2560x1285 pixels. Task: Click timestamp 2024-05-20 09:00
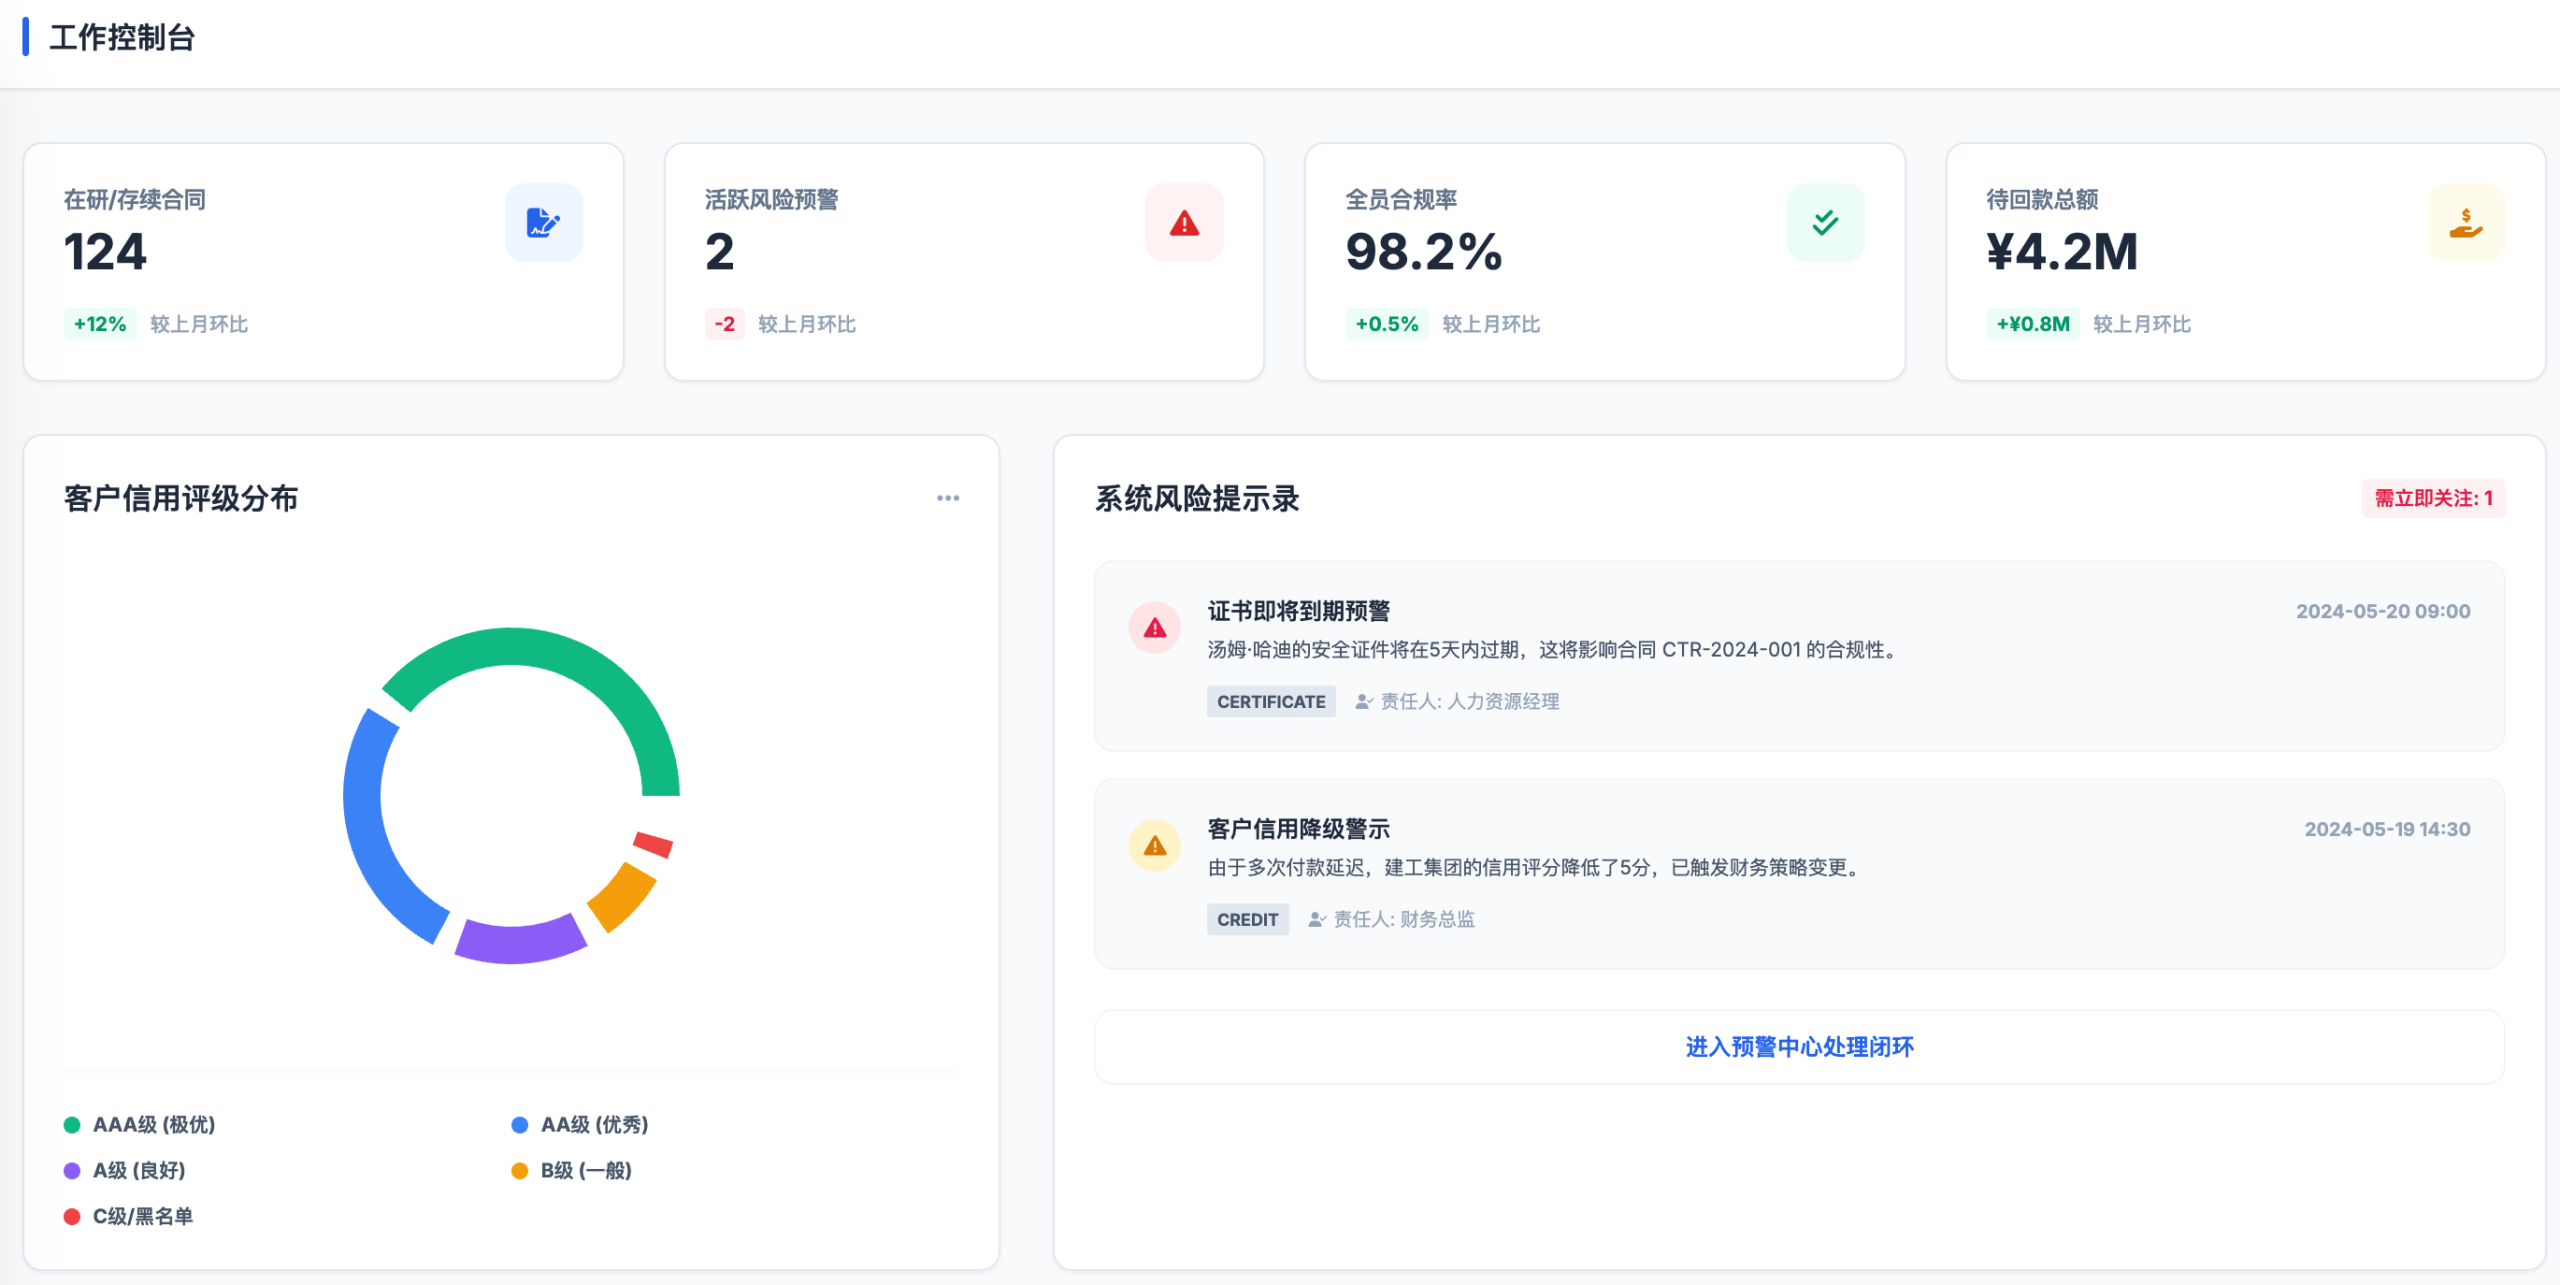pyautogui.click(x=2383, y=611)
